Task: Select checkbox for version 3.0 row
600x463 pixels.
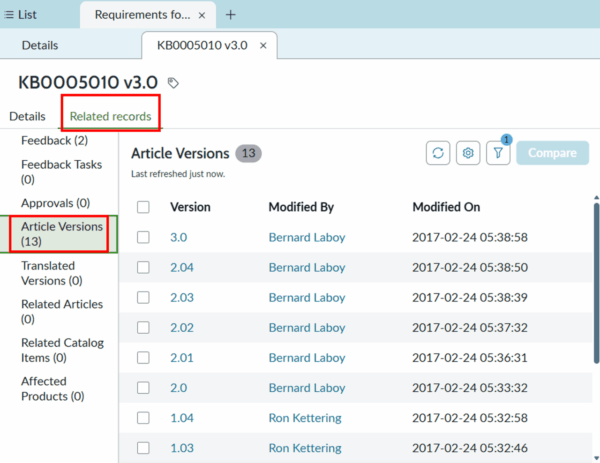Action: pos(143,237)
